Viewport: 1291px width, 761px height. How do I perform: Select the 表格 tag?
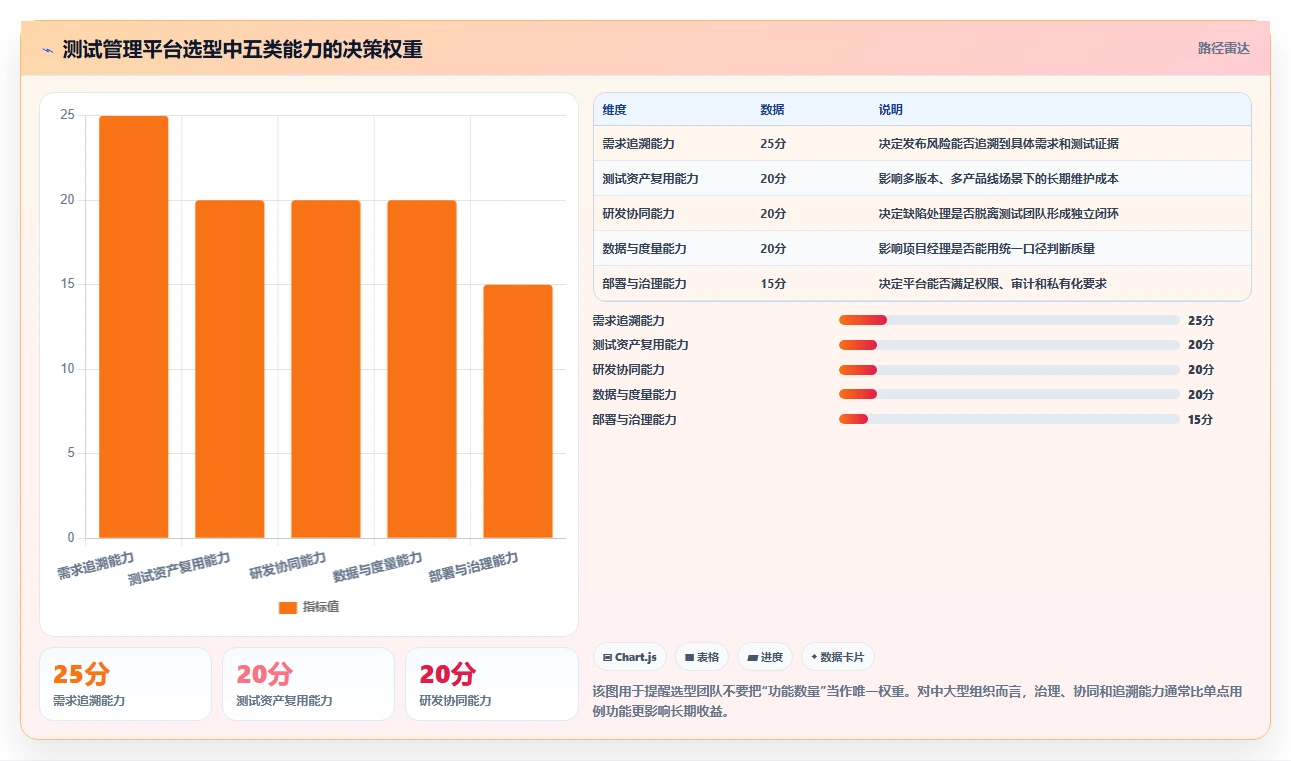pos(702,657)
